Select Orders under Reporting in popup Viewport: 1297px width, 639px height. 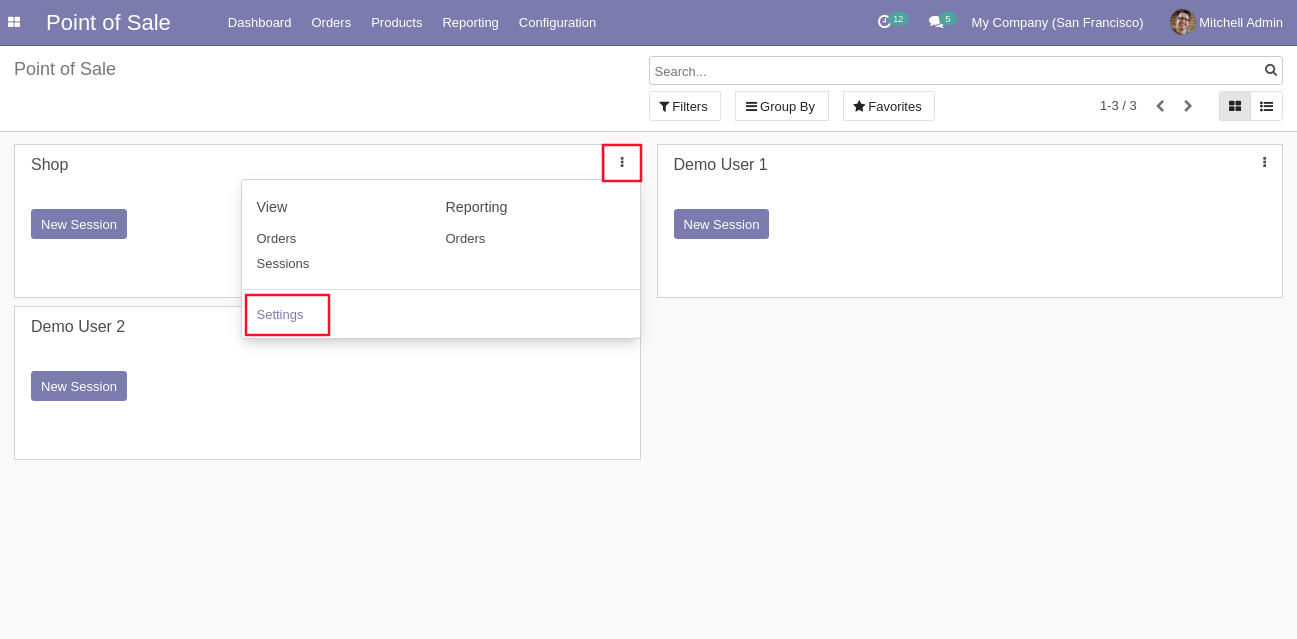[466, 238]
